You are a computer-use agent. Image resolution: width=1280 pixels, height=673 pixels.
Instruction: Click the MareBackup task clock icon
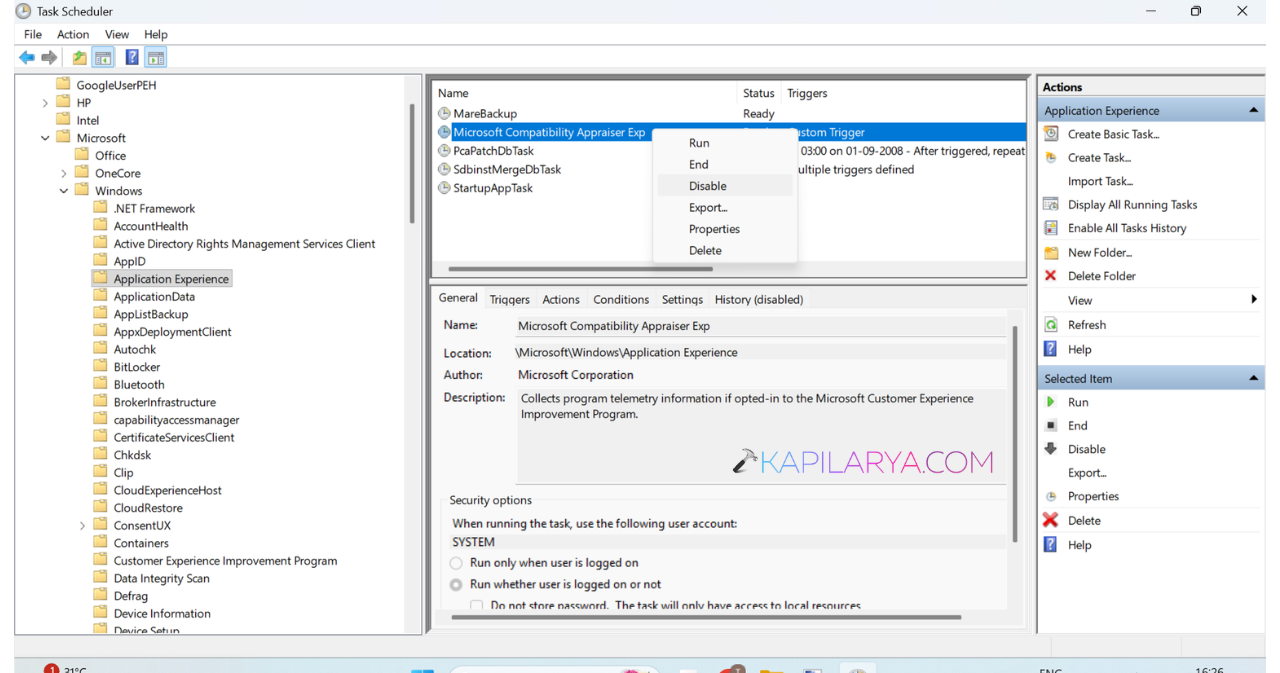click(444, 114)
